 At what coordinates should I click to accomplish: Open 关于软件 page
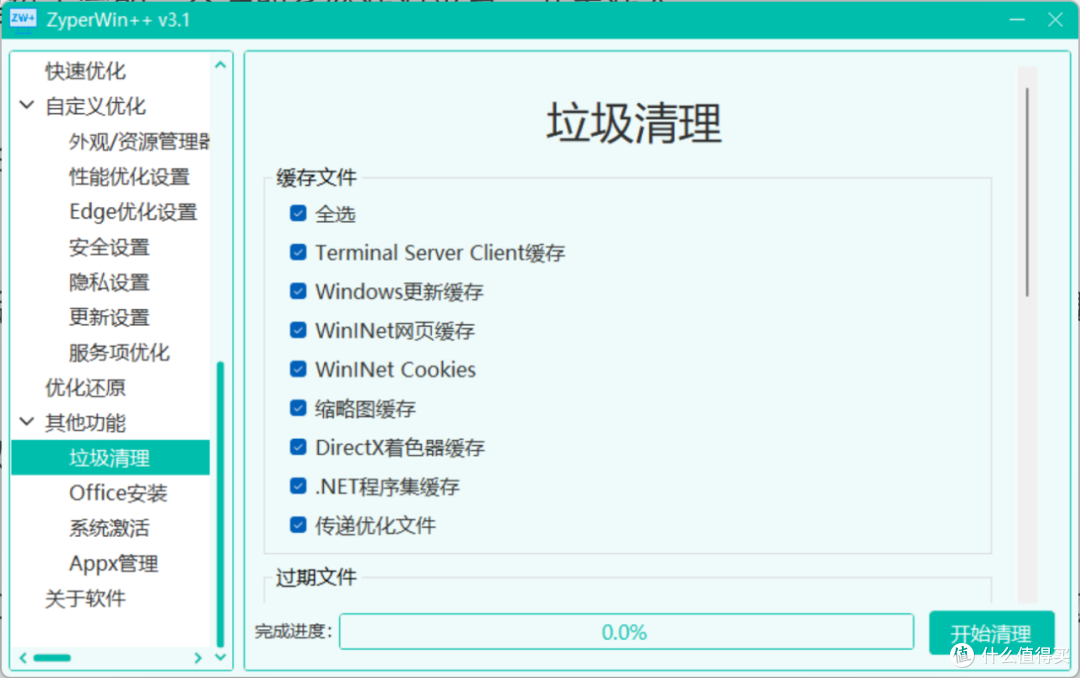point(85,598)
